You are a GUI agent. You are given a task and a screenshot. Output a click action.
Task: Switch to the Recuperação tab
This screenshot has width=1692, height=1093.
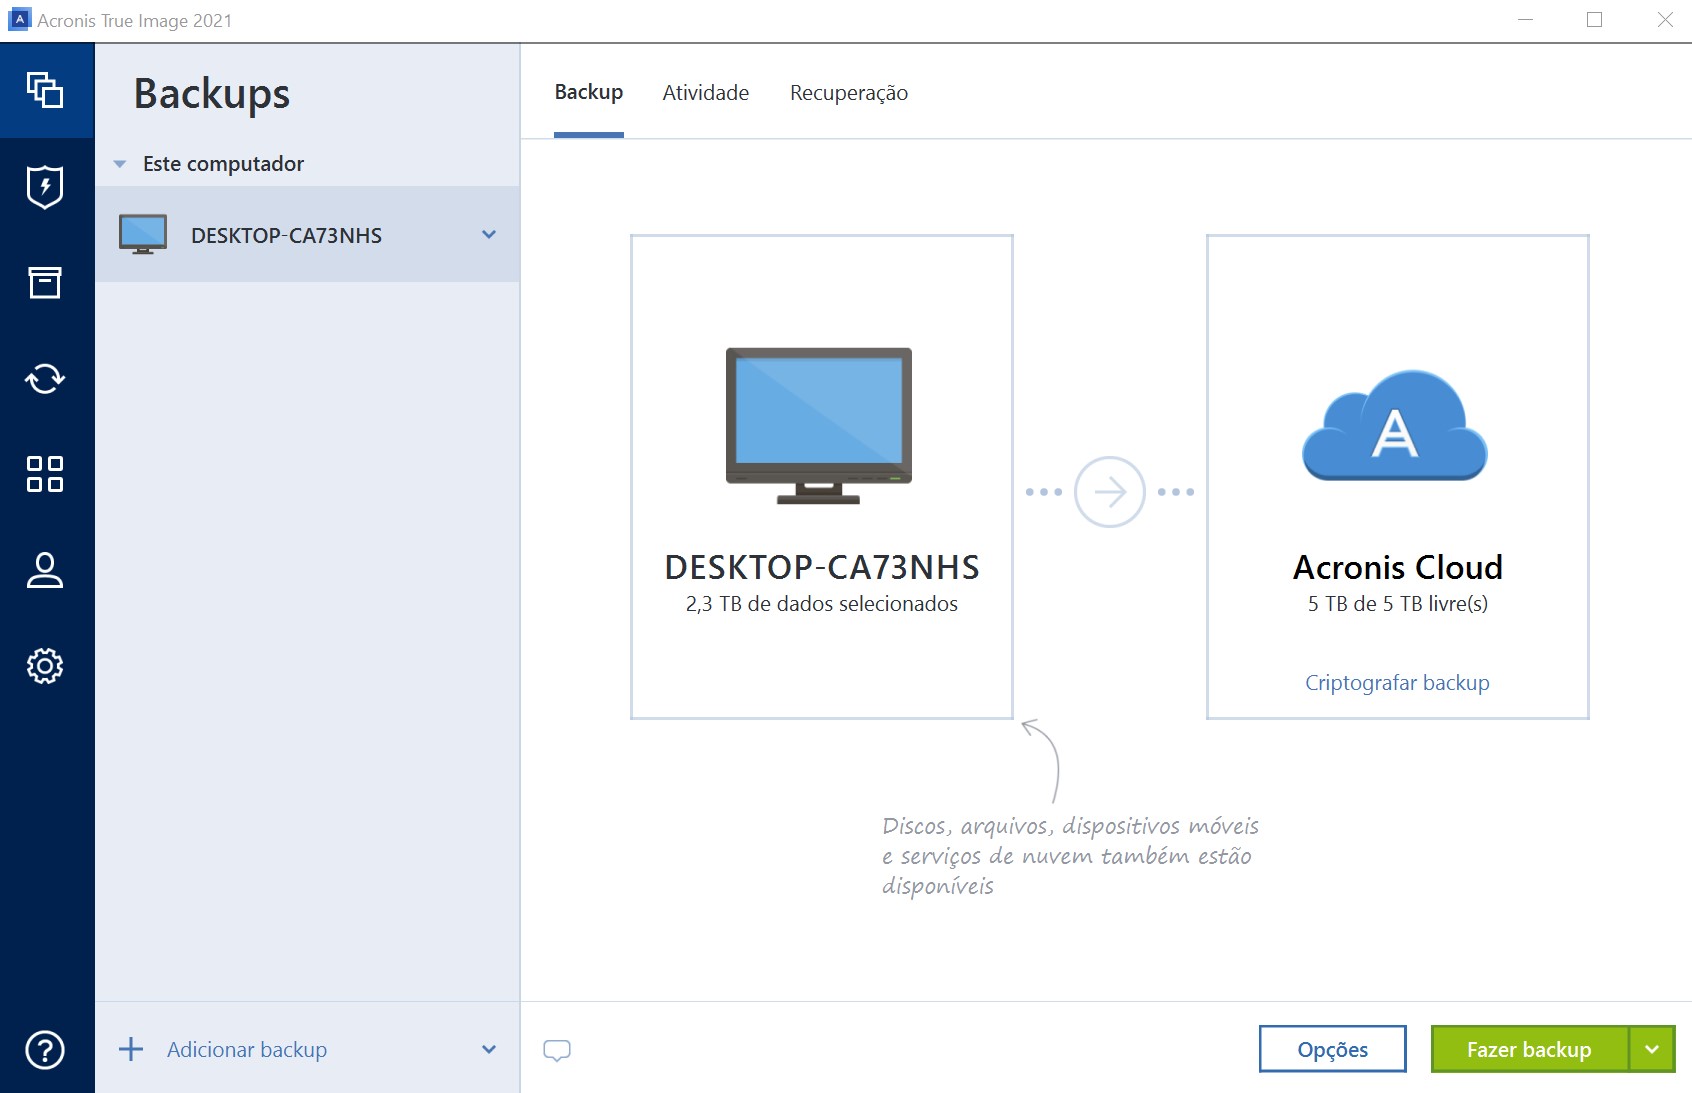849,93
